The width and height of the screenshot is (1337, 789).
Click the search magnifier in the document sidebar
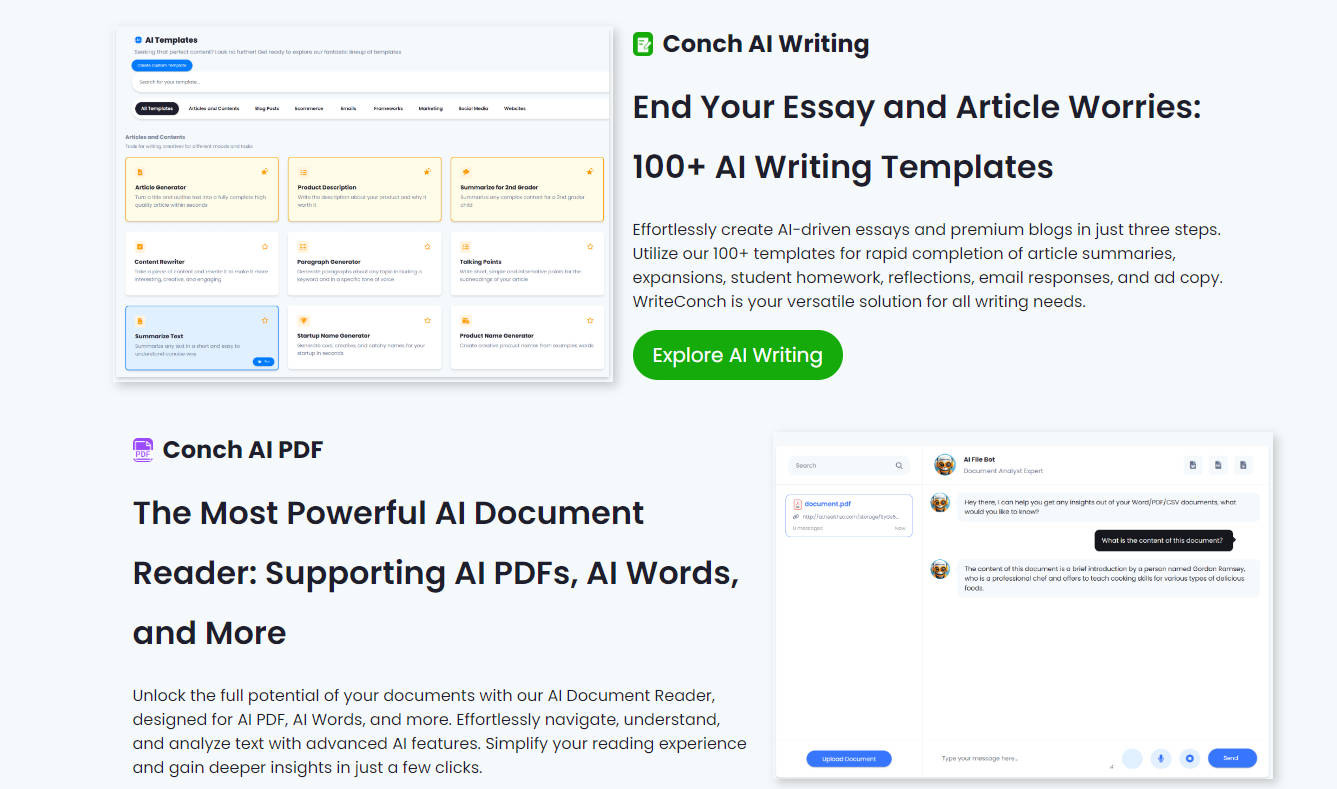click(x=898, y=465)
